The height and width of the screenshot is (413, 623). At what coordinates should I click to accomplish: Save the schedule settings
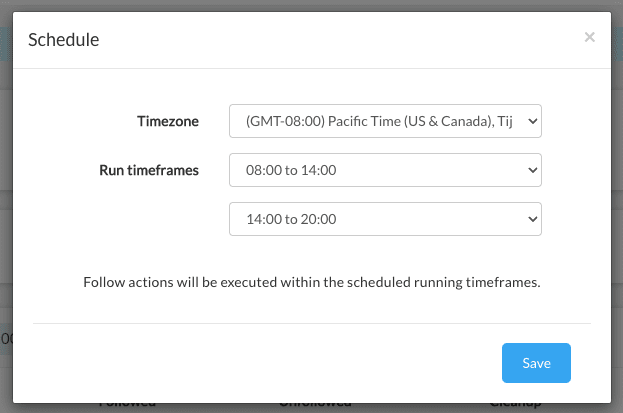coord(536,363)
